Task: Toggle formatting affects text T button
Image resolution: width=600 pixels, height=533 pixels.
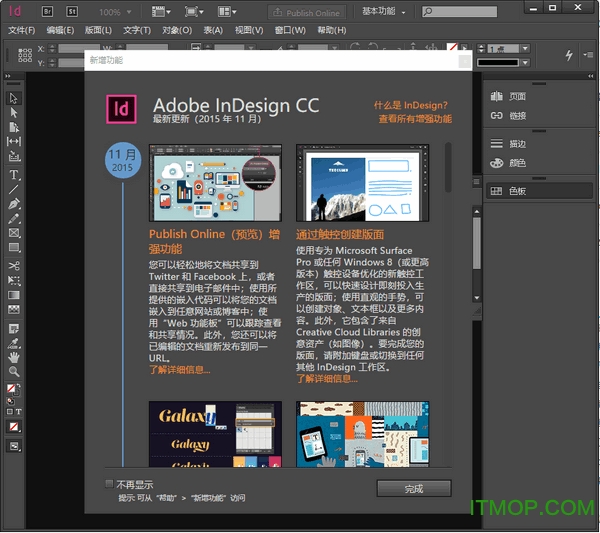Action: click(x=18, y=412)
